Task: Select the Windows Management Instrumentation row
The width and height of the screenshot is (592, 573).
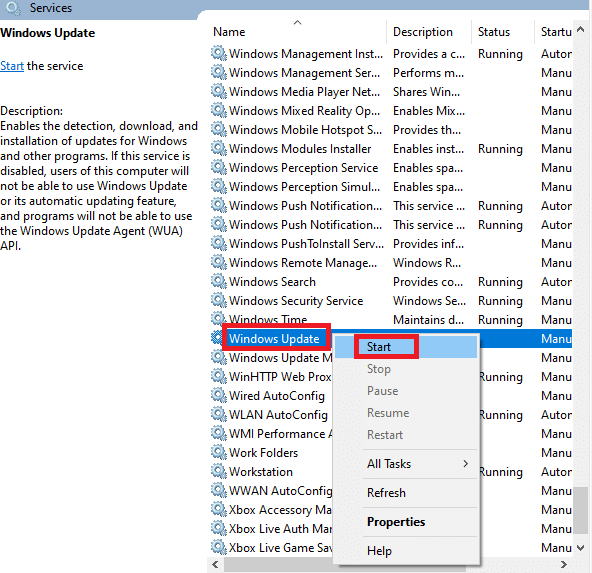Action: 391,54
